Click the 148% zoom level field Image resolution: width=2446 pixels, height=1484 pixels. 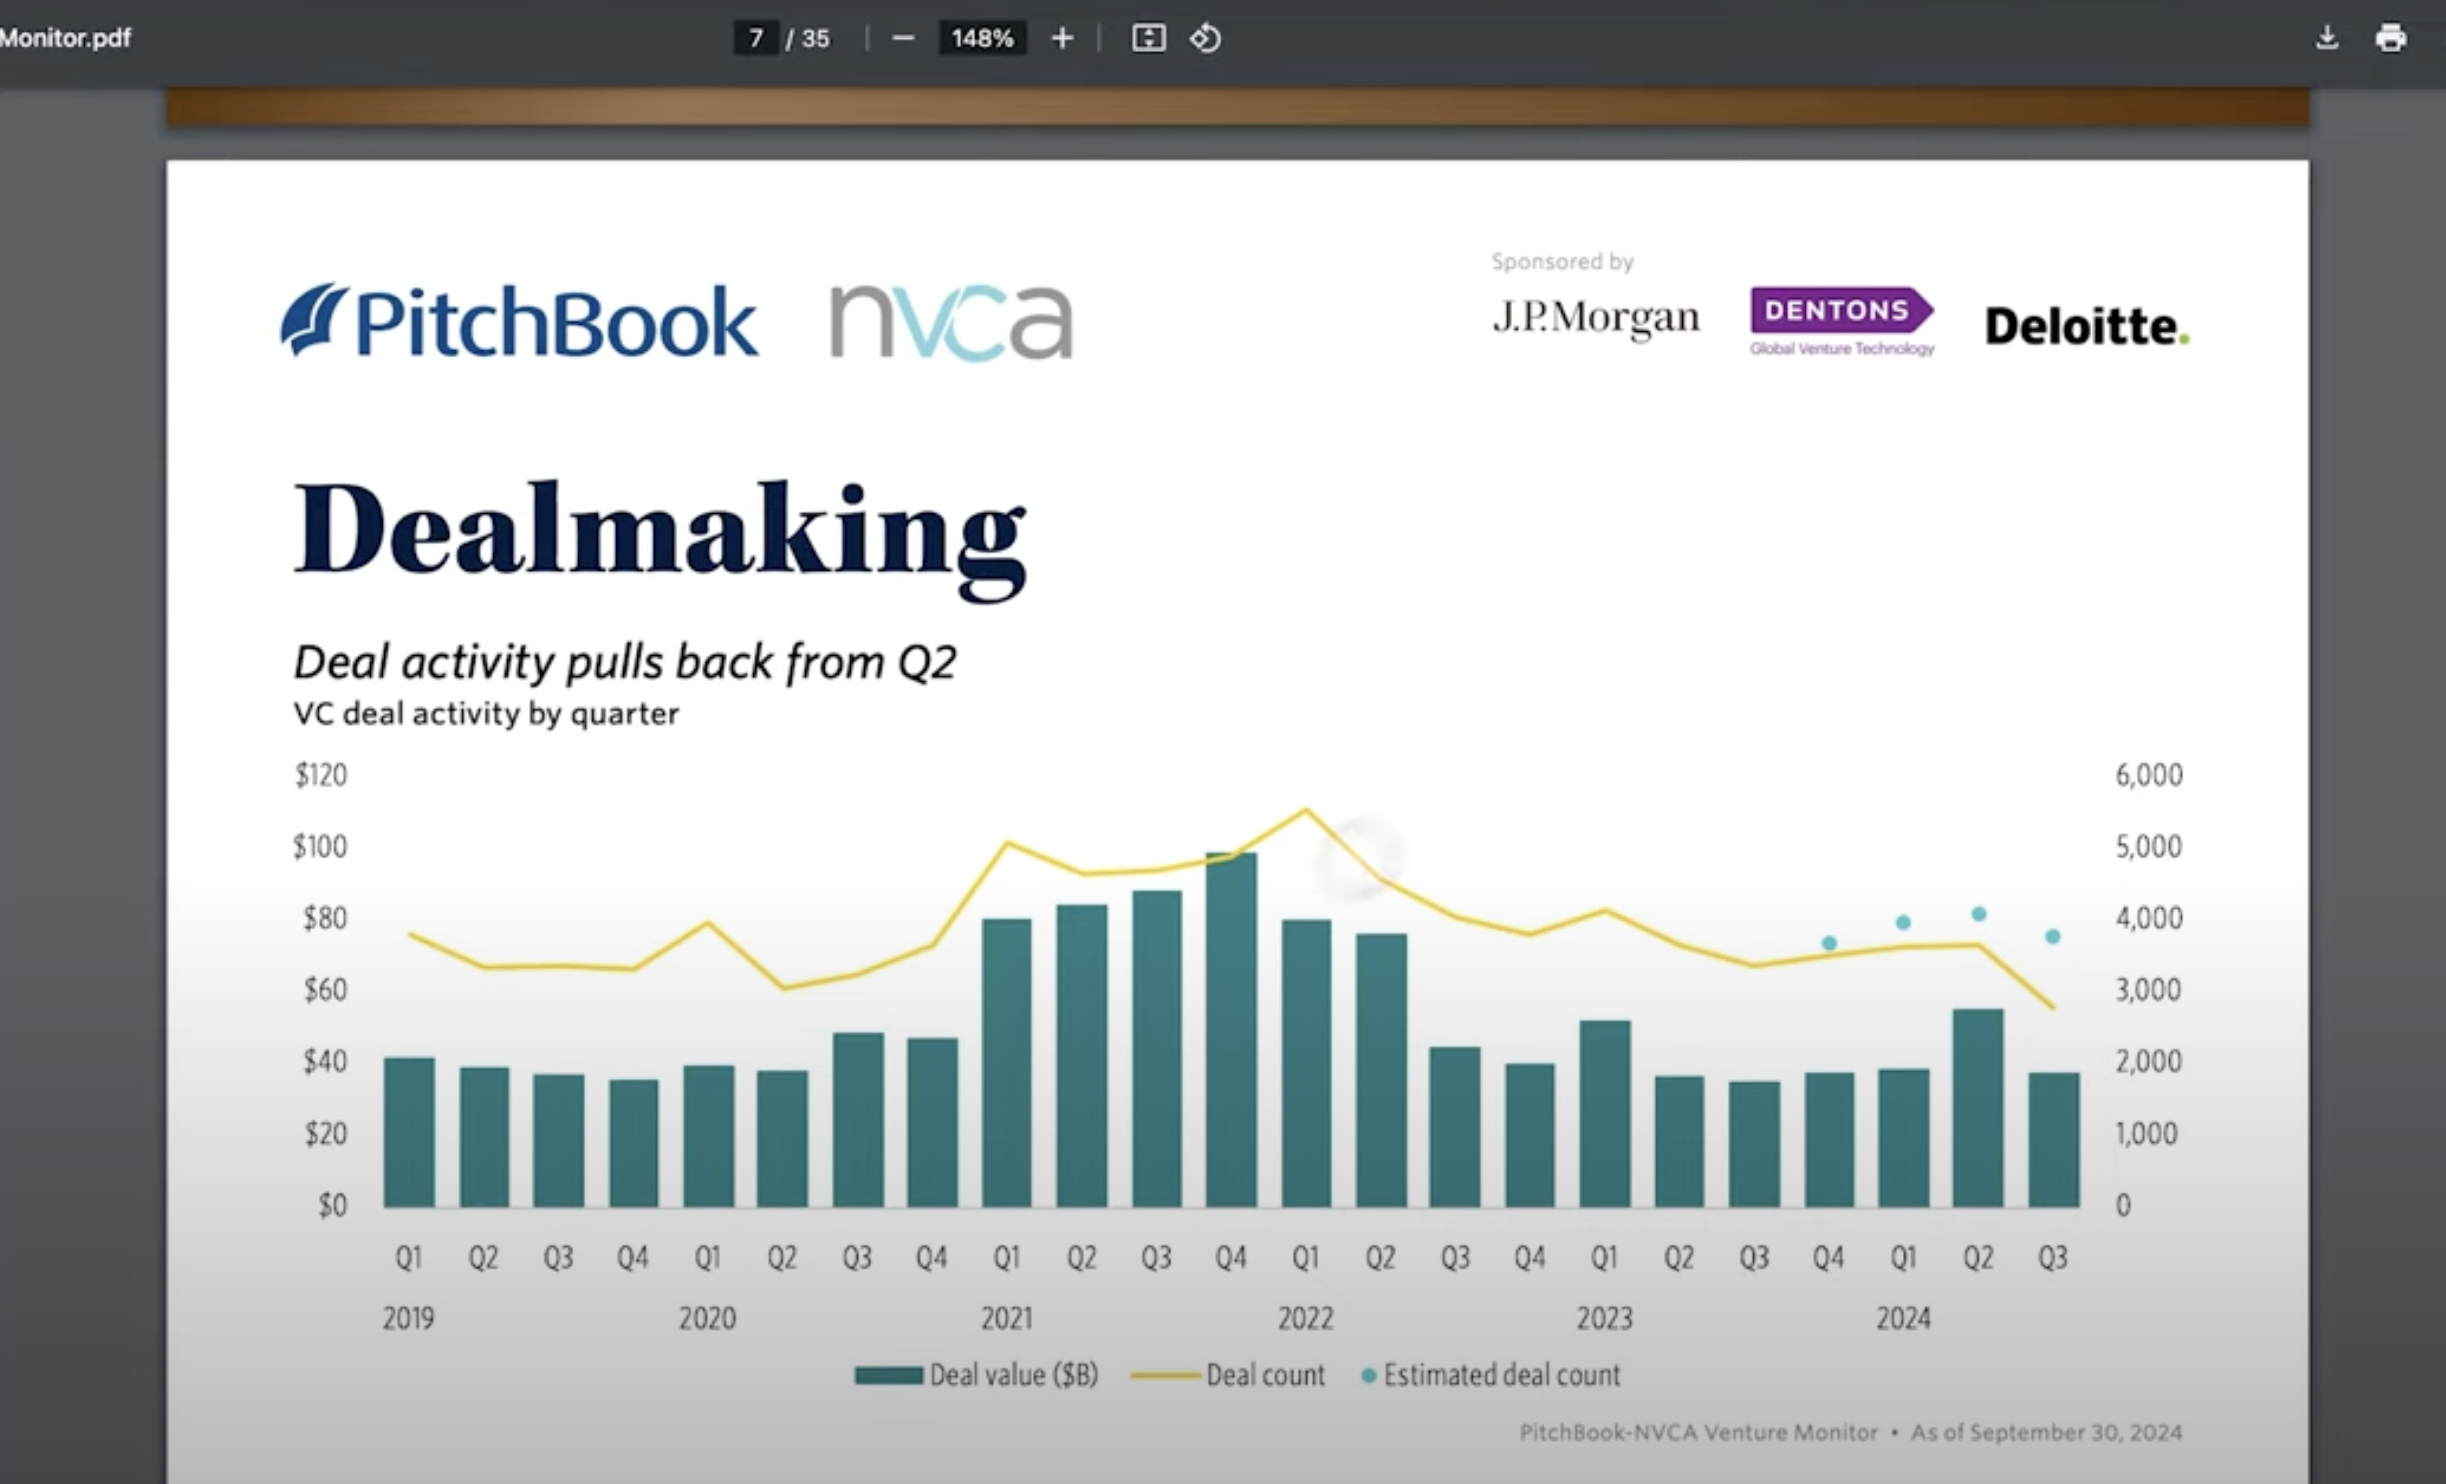982,38
